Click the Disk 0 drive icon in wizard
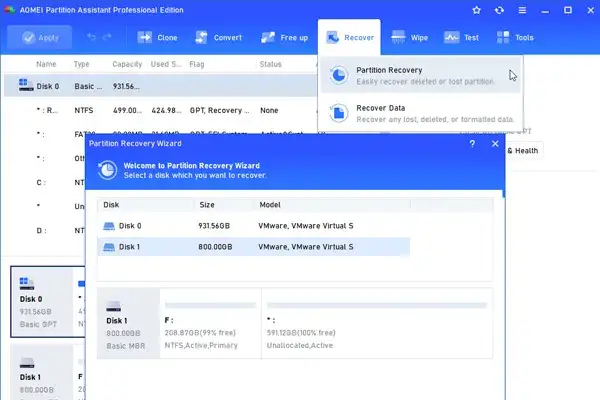 (109, 226)
